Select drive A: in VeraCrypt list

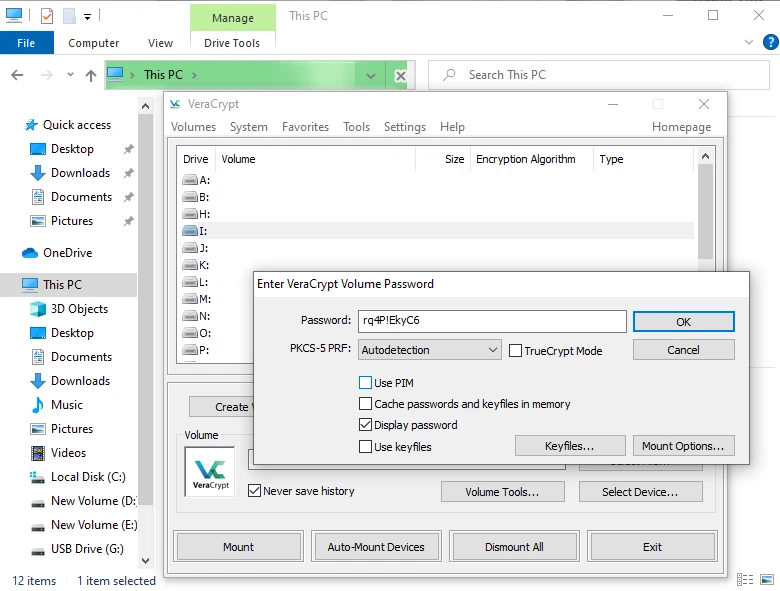[x=438, y=180]
